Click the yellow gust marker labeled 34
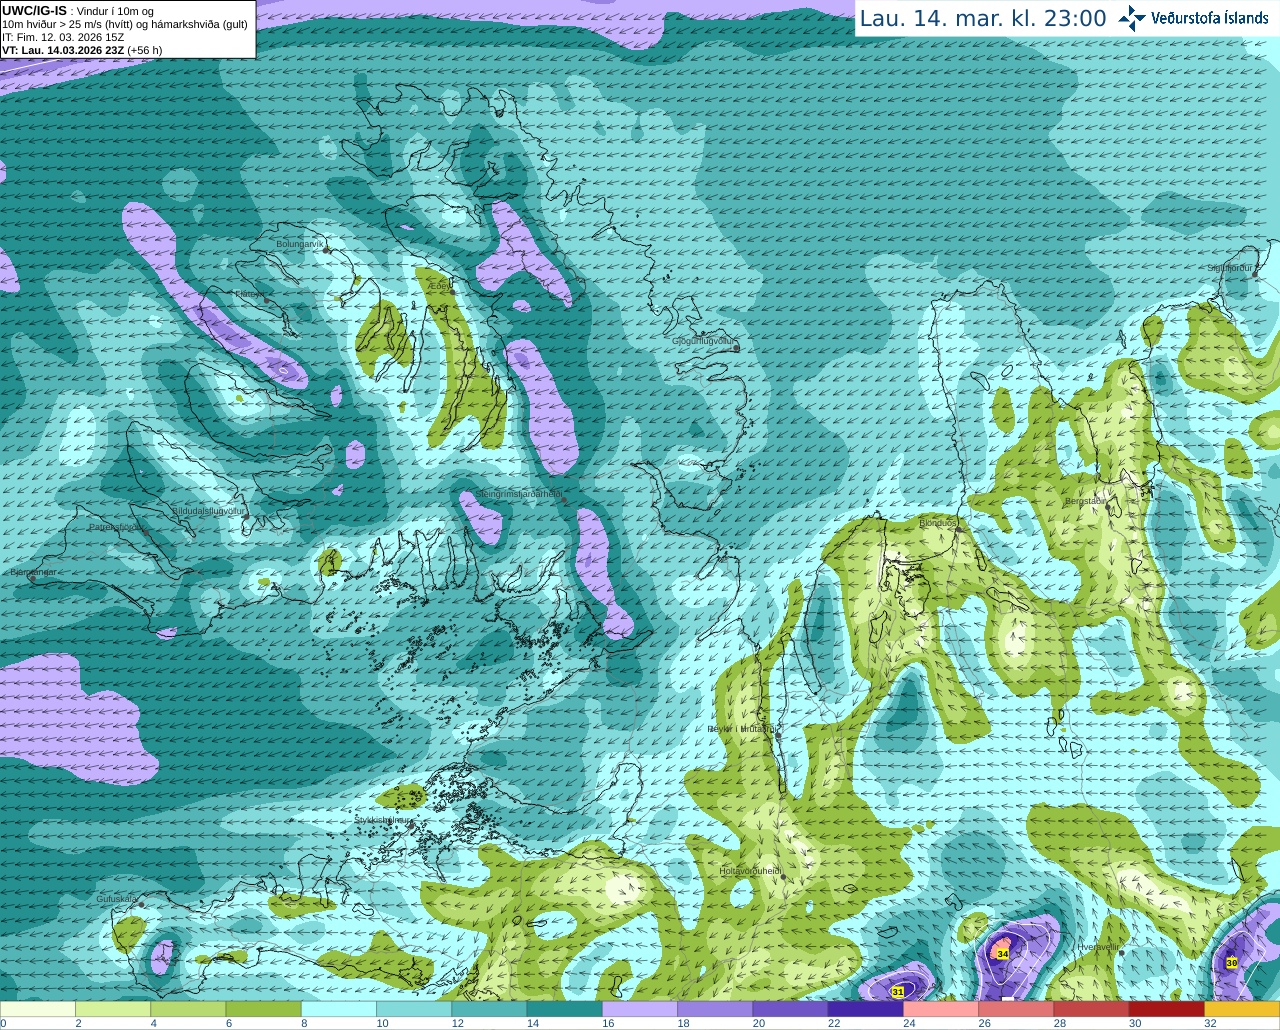This screenshot has height=1030, width=1280. [1003, 955]
